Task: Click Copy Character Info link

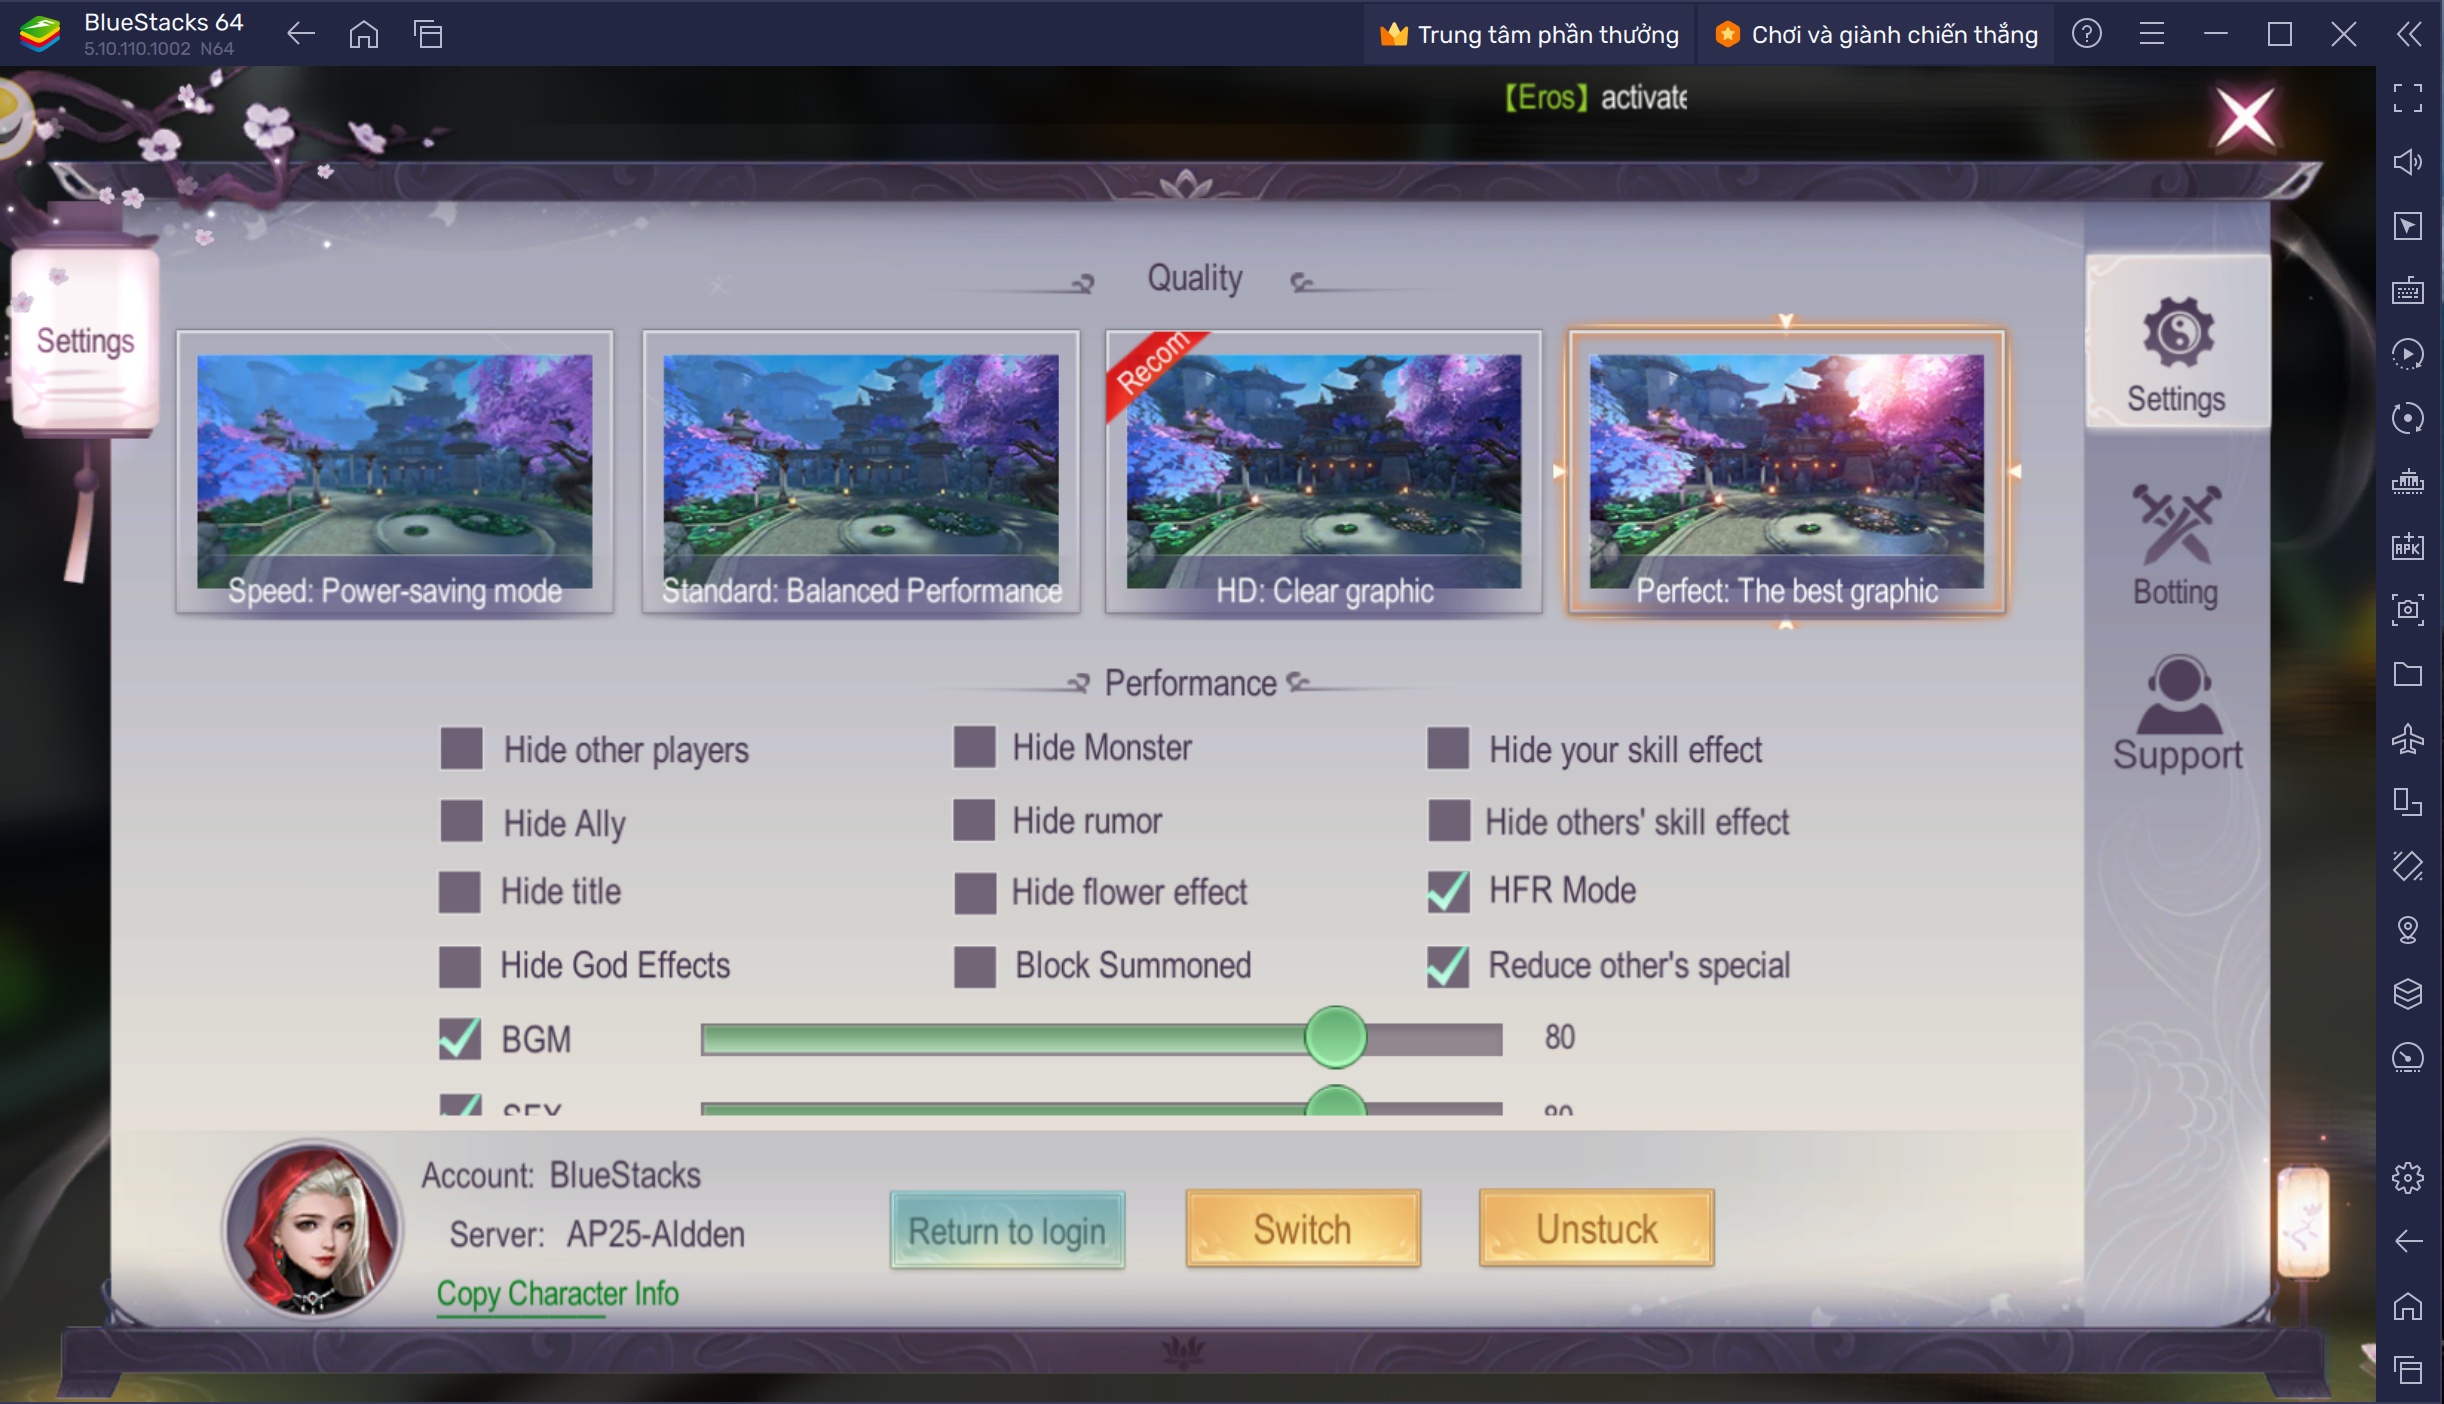Action: point(557,1293)
